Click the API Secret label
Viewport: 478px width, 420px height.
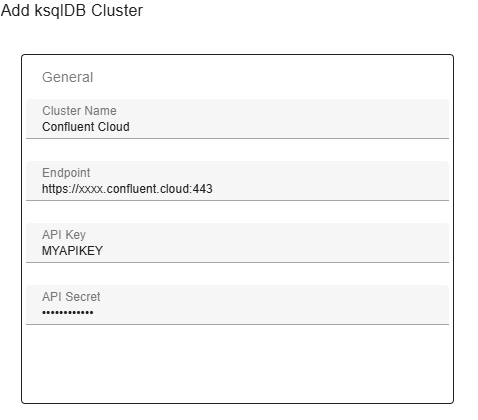[71, 297]
